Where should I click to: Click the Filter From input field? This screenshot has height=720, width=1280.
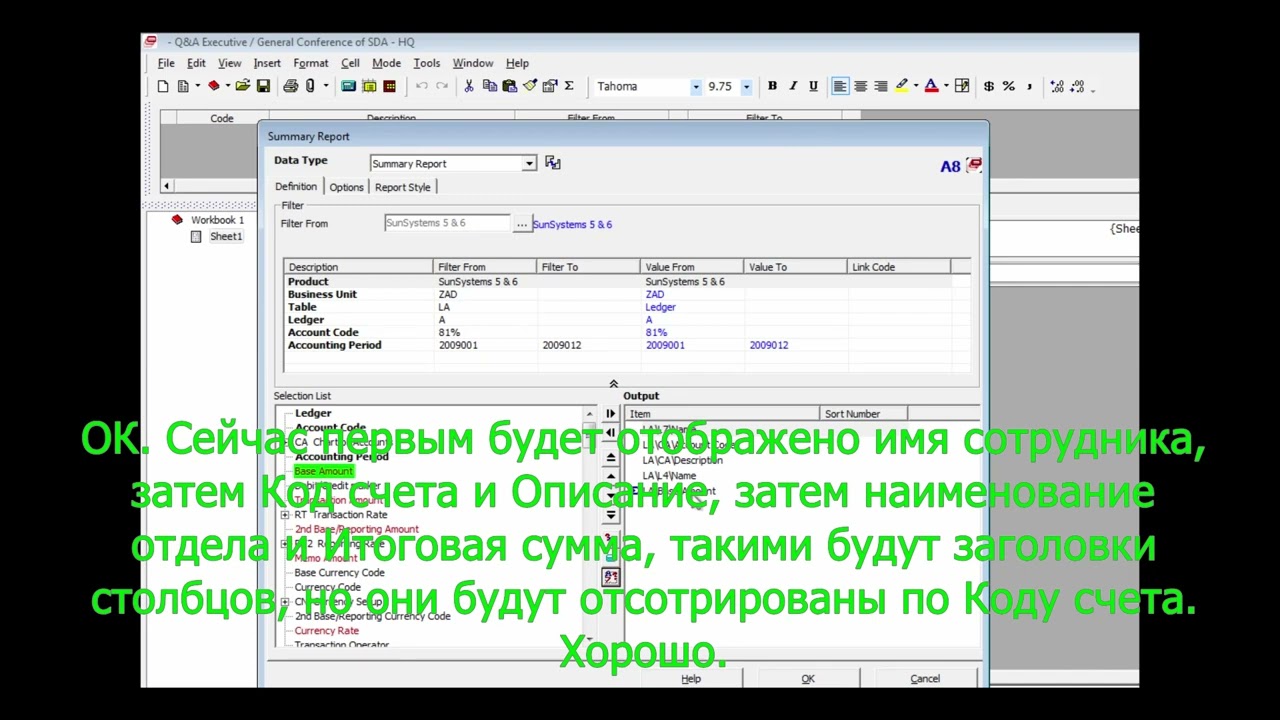[447, 223]
